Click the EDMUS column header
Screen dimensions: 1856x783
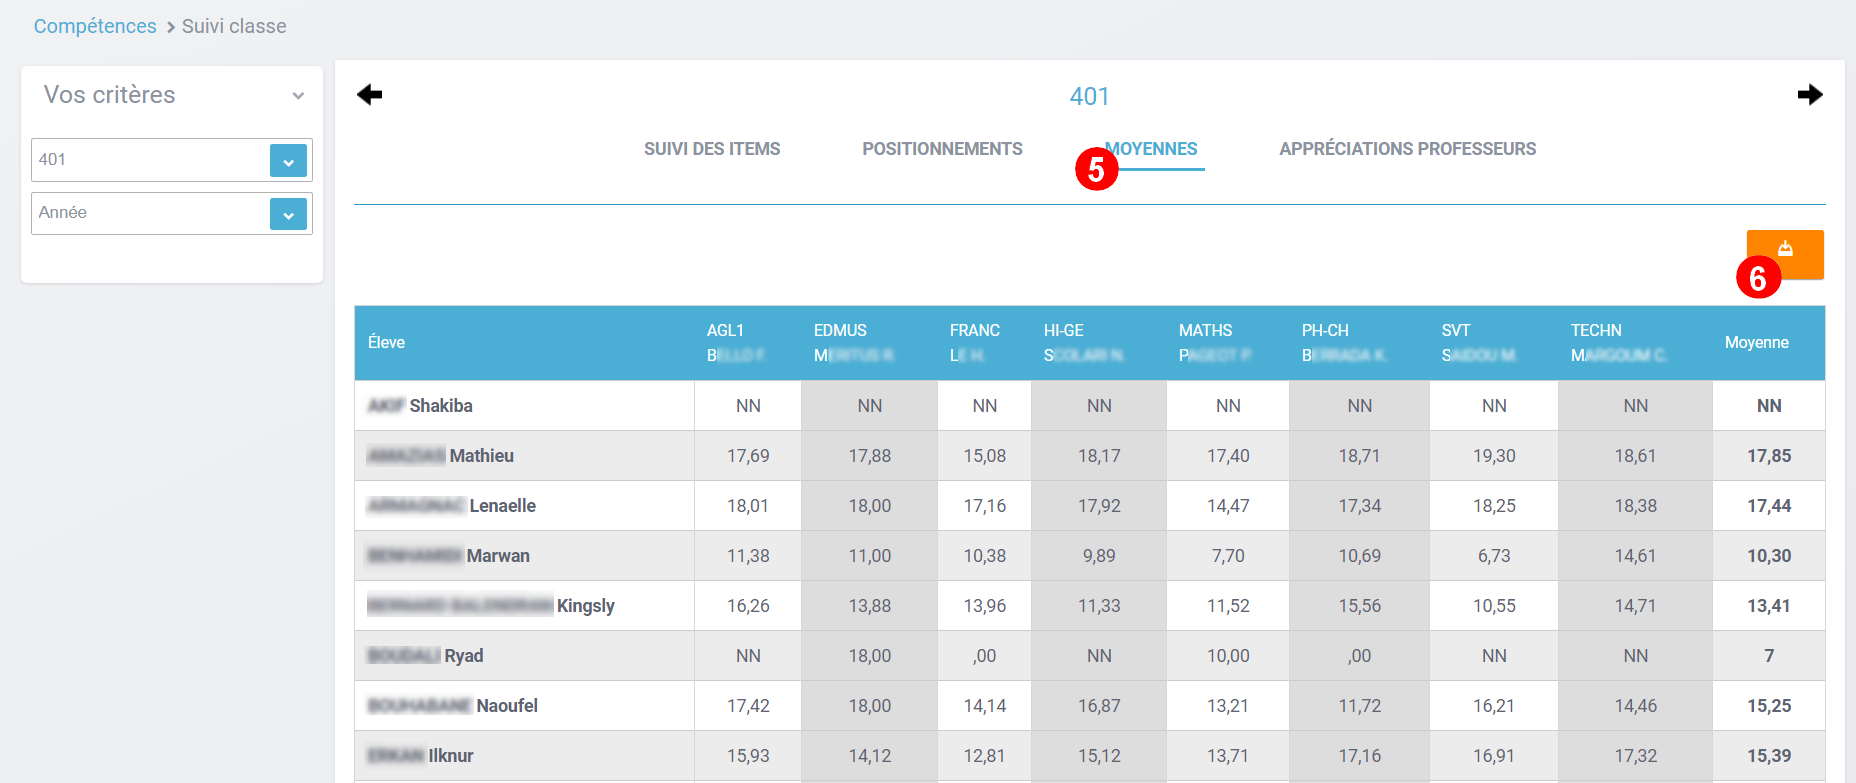(840, 331)
